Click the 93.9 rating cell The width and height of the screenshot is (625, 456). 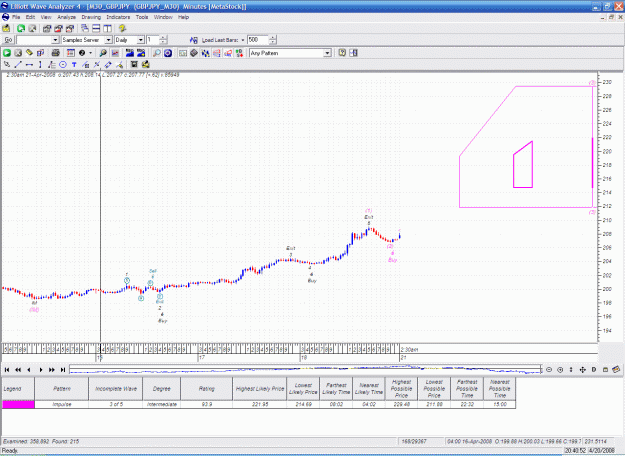click(x=206, y=405)
